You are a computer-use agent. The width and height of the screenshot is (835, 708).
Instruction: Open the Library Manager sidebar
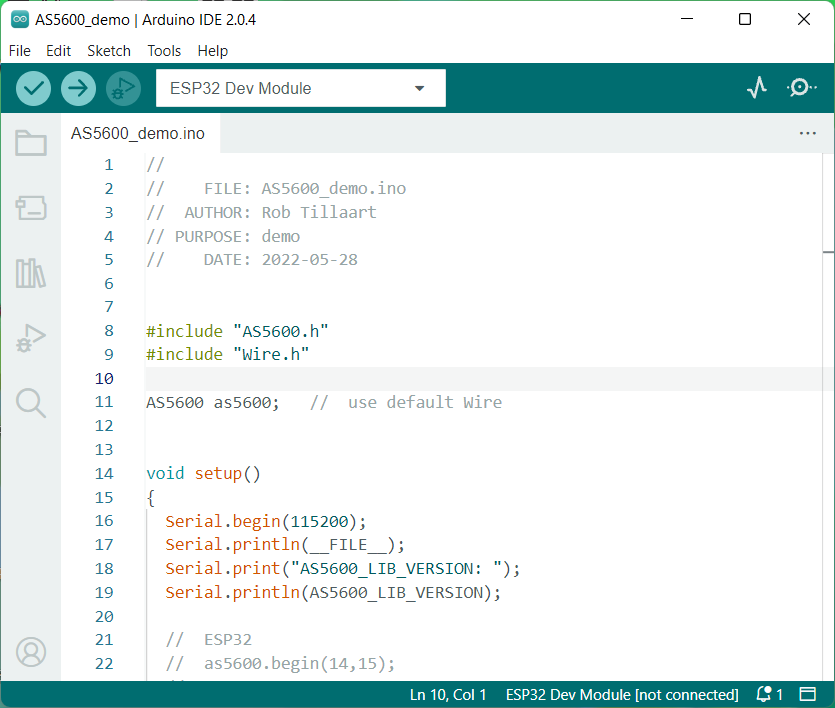point(31,273)
